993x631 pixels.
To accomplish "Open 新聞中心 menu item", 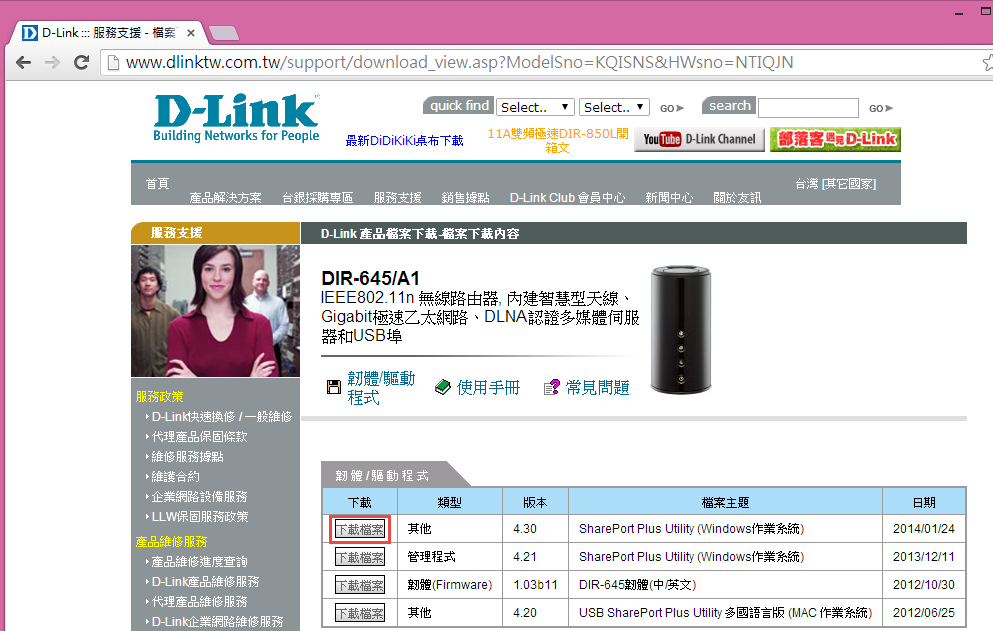I will pos(669,198).
